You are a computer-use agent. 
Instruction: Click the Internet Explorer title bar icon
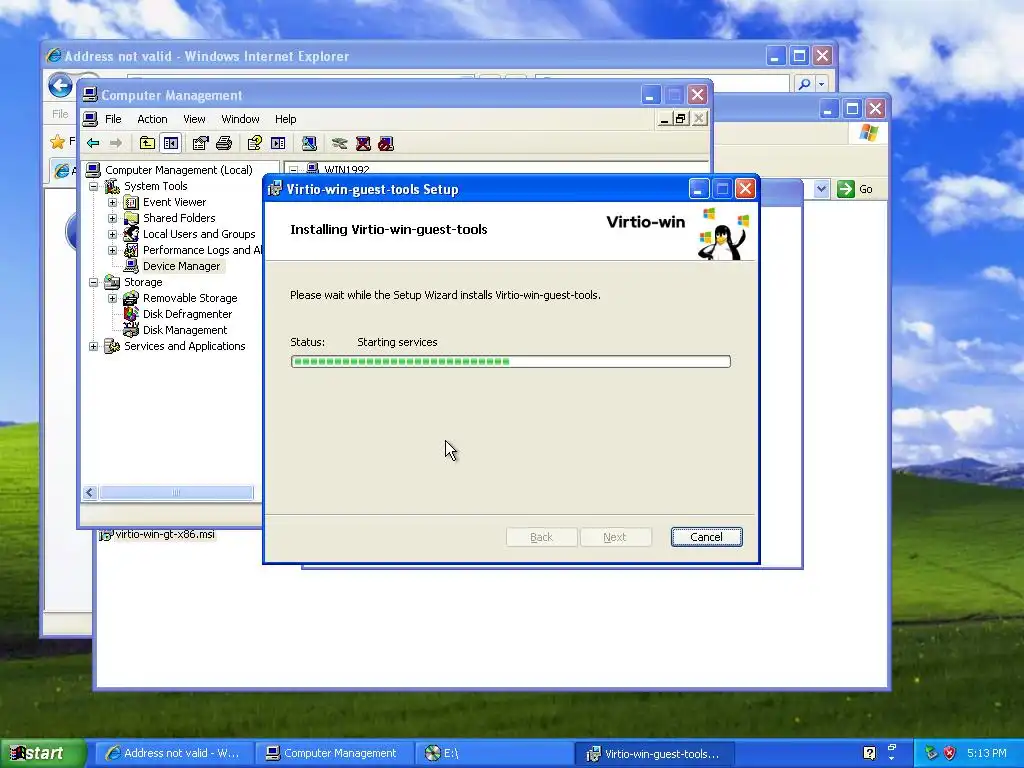pos(54,56)
